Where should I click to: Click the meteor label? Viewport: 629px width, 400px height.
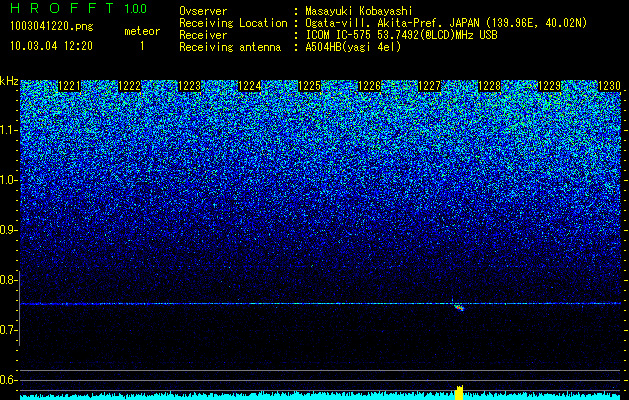pyautogui.click(x=142, y=31)
